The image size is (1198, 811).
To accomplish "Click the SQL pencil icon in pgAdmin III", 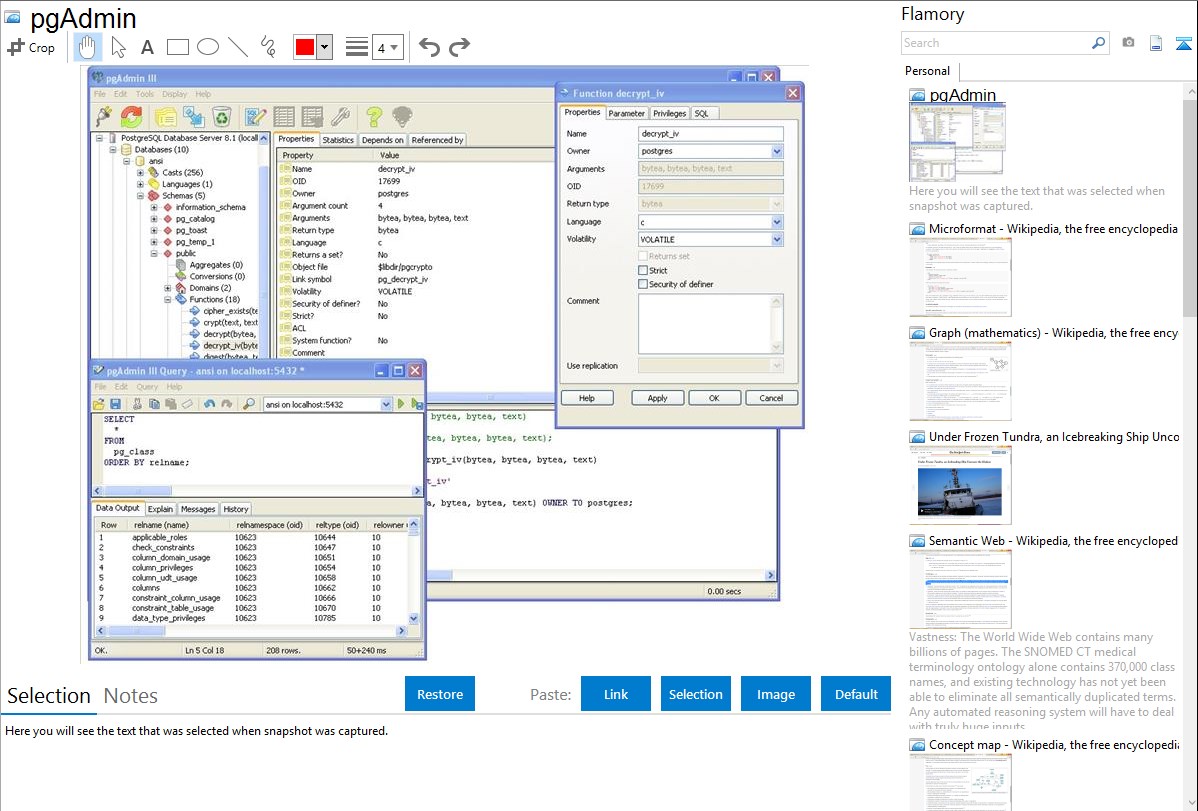I will coord(255,116).
